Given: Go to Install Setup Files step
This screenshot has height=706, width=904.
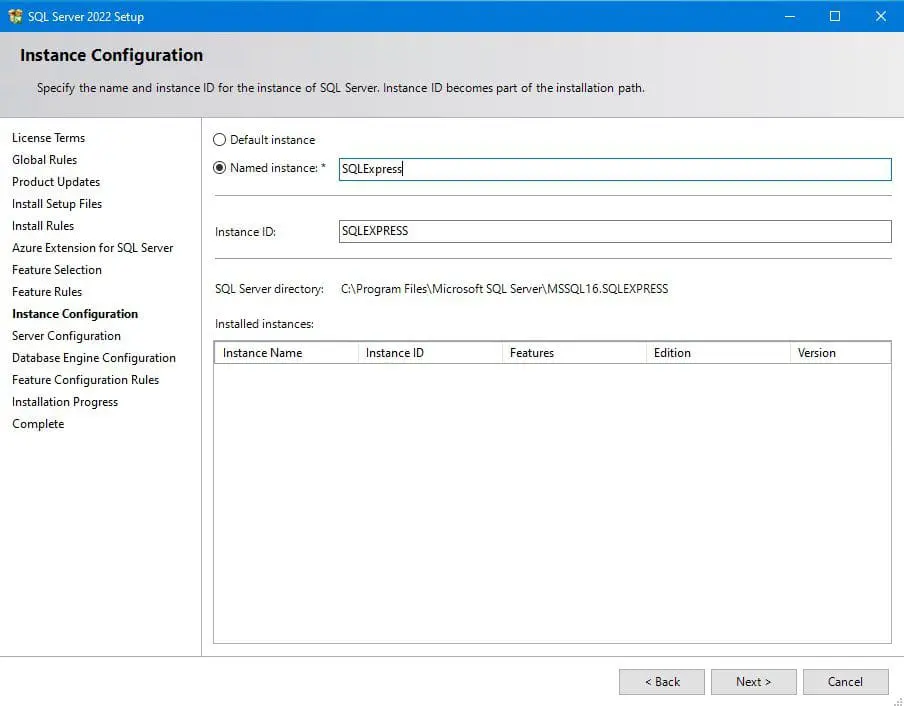Looking at the screenshot, I should pos(56,203).
